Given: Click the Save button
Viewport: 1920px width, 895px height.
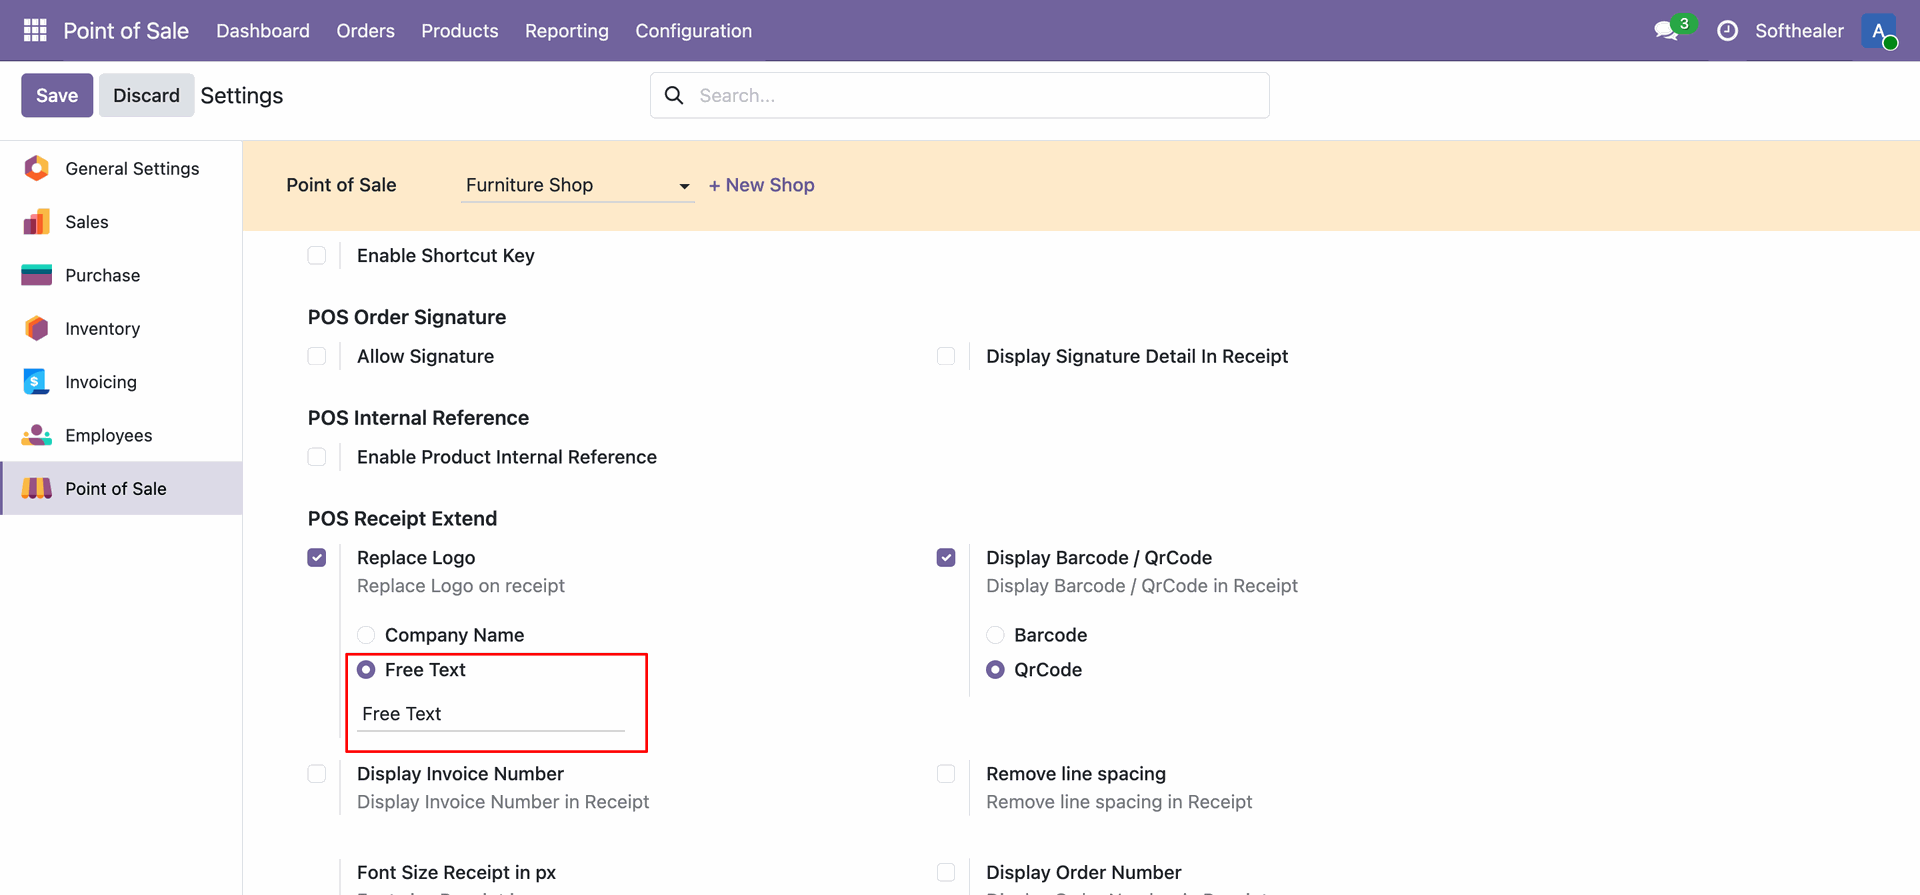Looking at the screenshot, I should [x=57, y=95].
